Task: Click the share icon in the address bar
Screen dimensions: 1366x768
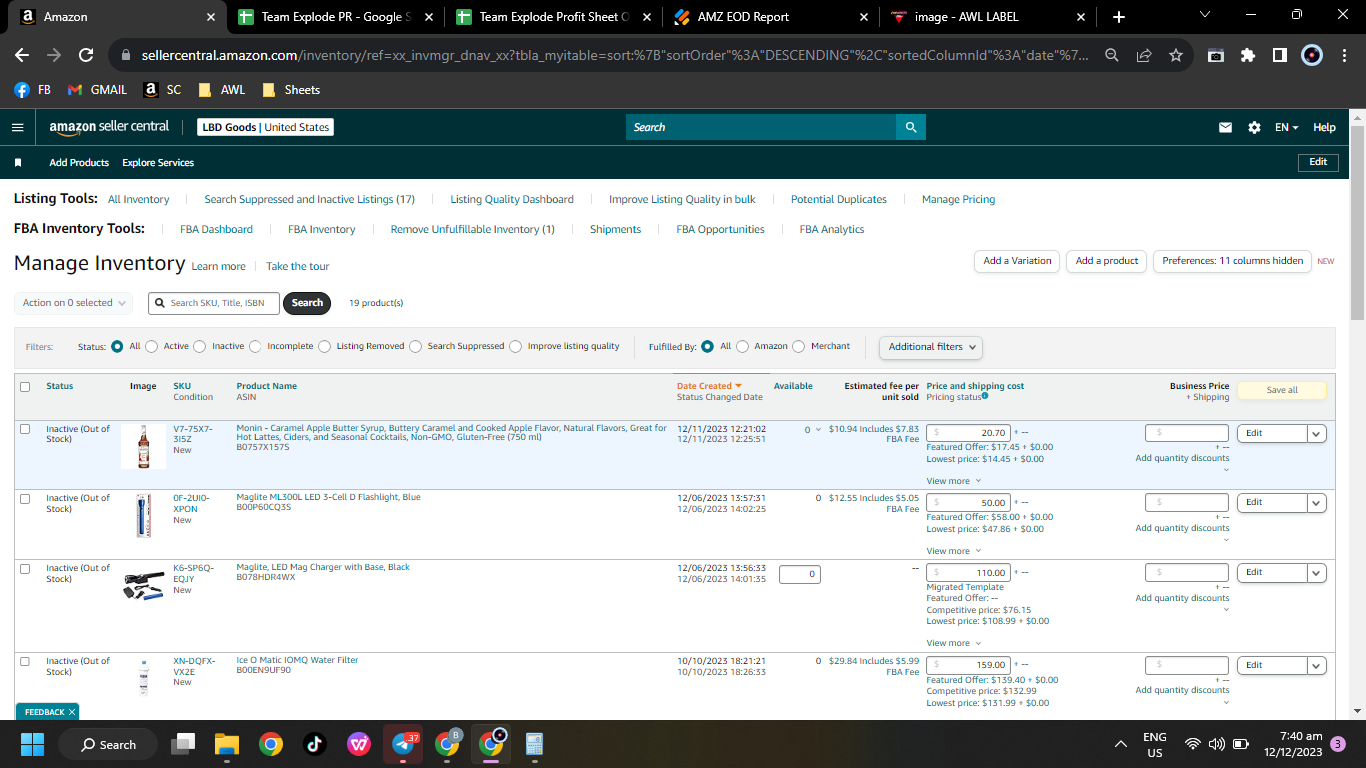Action: (x=1144, y=55)
